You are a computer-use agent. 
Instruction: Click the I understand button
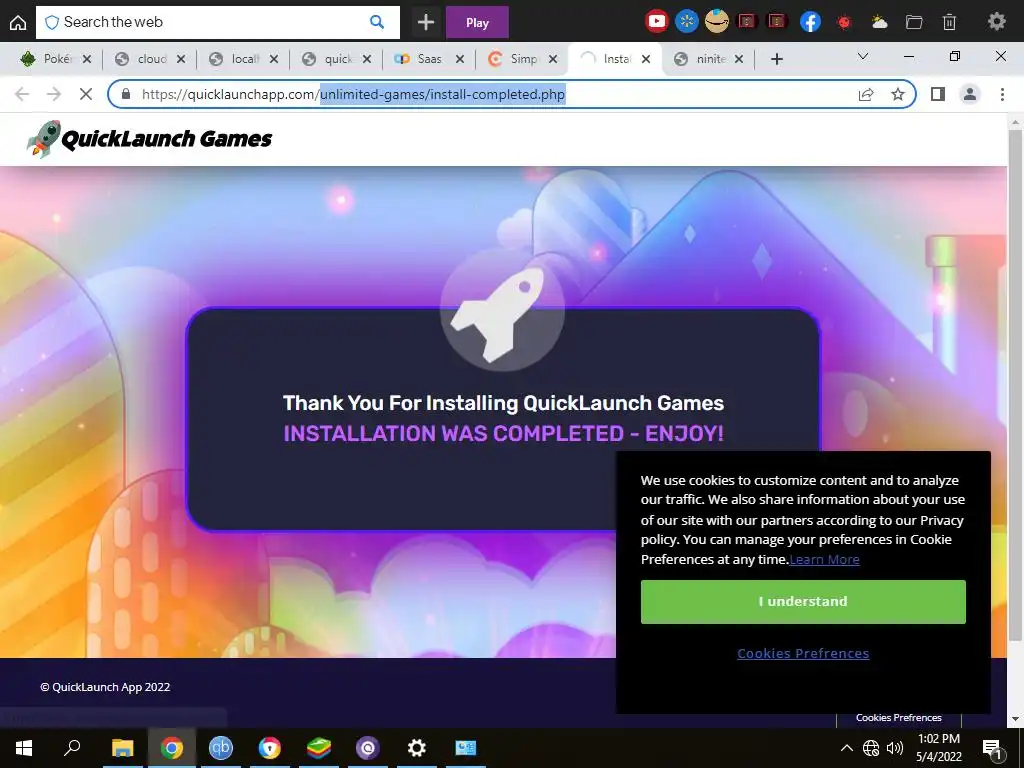point(803,601)
